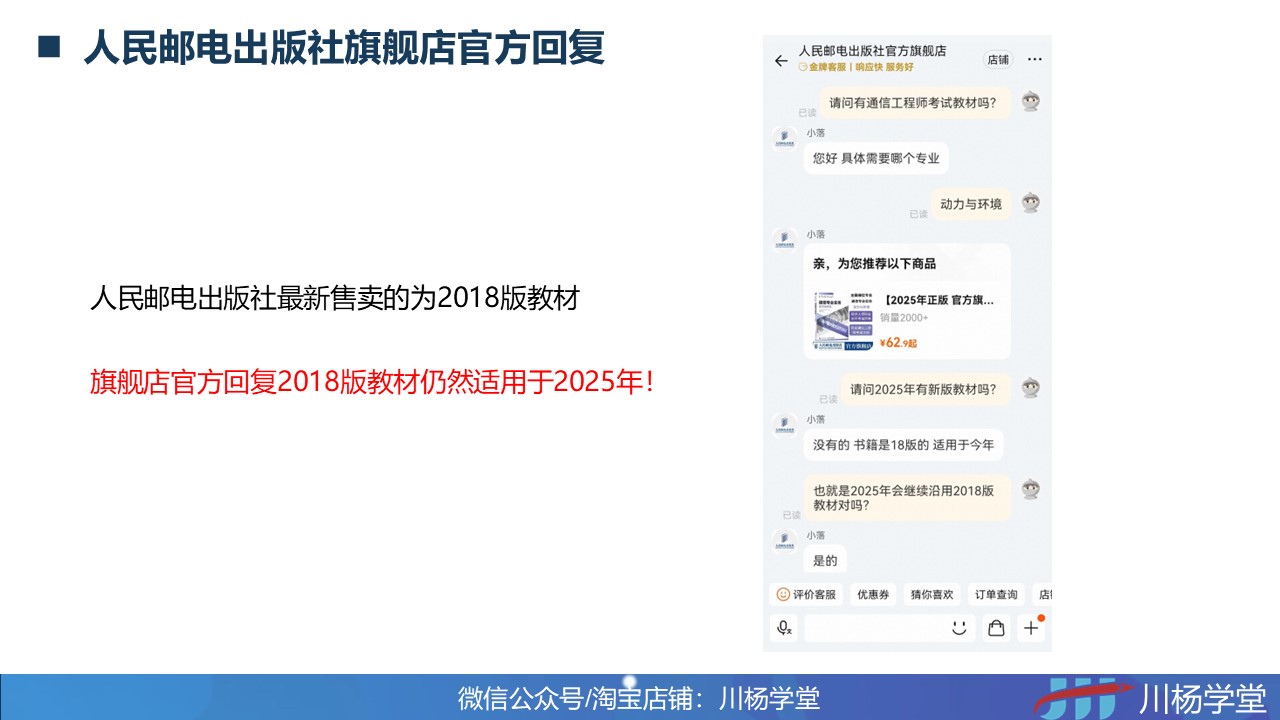The image size is (1280, 720).
Task: Open the recommended 2025年正版 product card
Action: coord(907,302)
